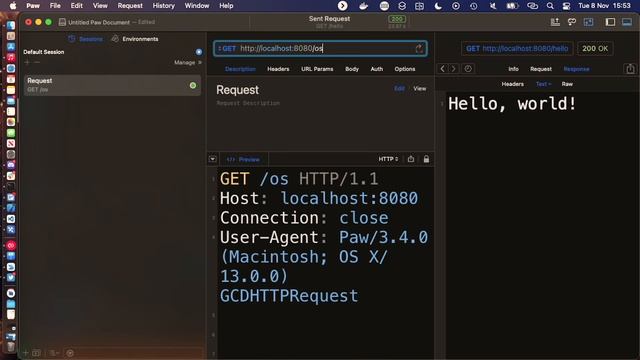Image resolution: width=640 pixels, height=360 pixels.
Task: Click the 200 OK status badge
Action: (595, 49)
